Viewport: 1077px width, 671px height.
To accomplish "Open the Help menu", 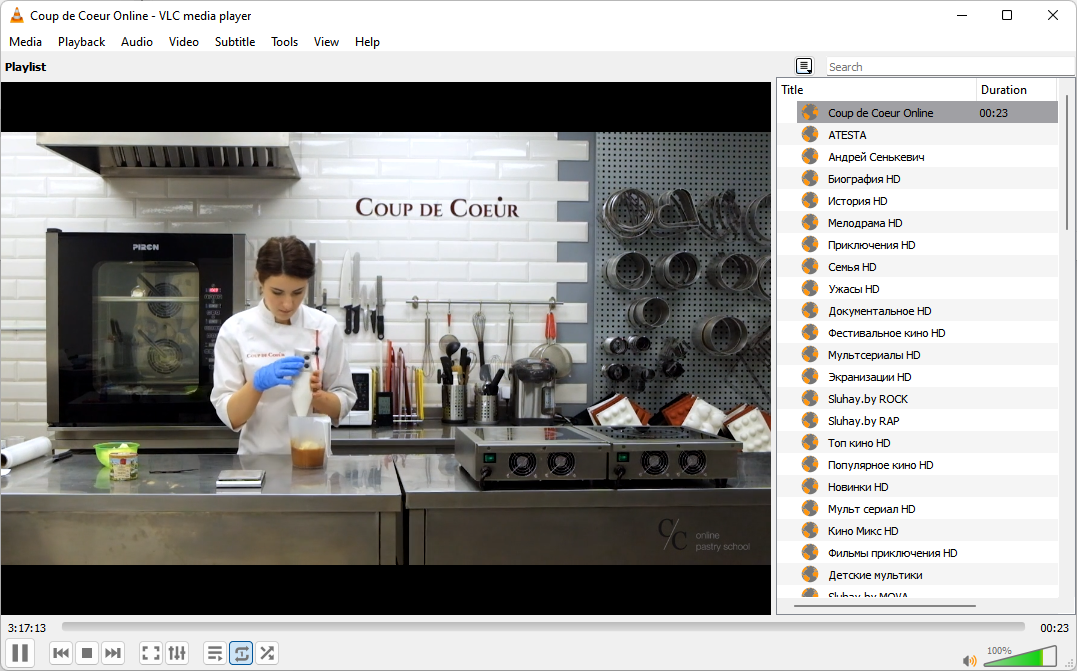I will (x=367, y=42).
